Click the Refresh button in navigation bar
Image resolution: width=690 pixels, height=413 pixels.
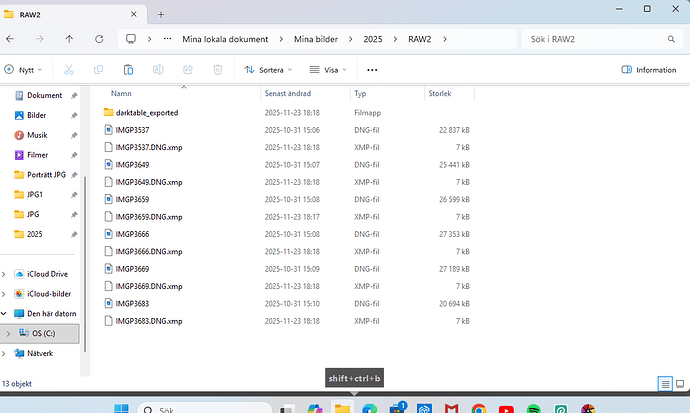click(98, 39)
